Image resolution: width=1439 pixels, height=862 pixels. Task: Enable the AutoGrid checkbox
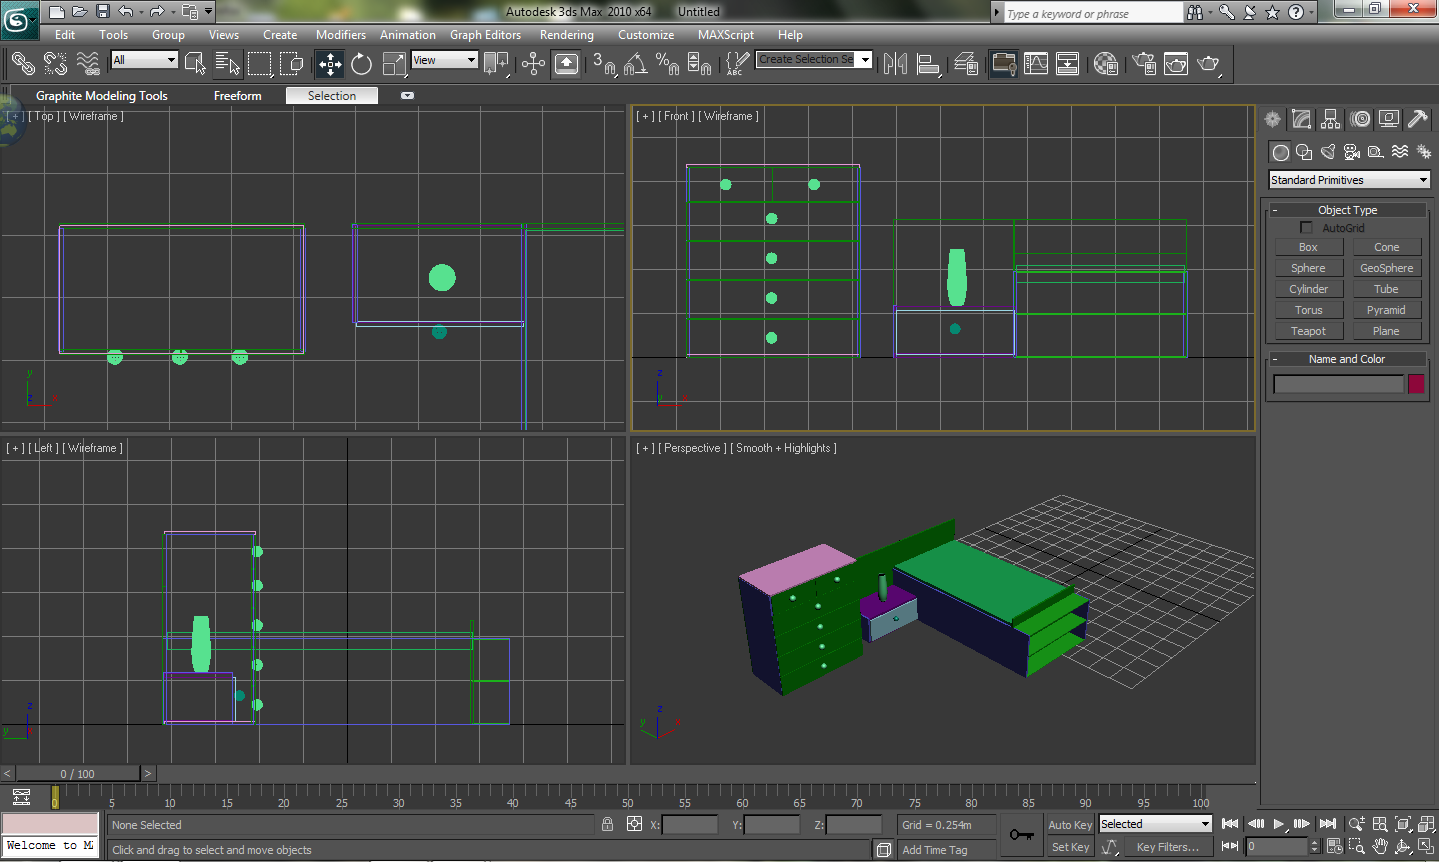tap(1306, 228)
